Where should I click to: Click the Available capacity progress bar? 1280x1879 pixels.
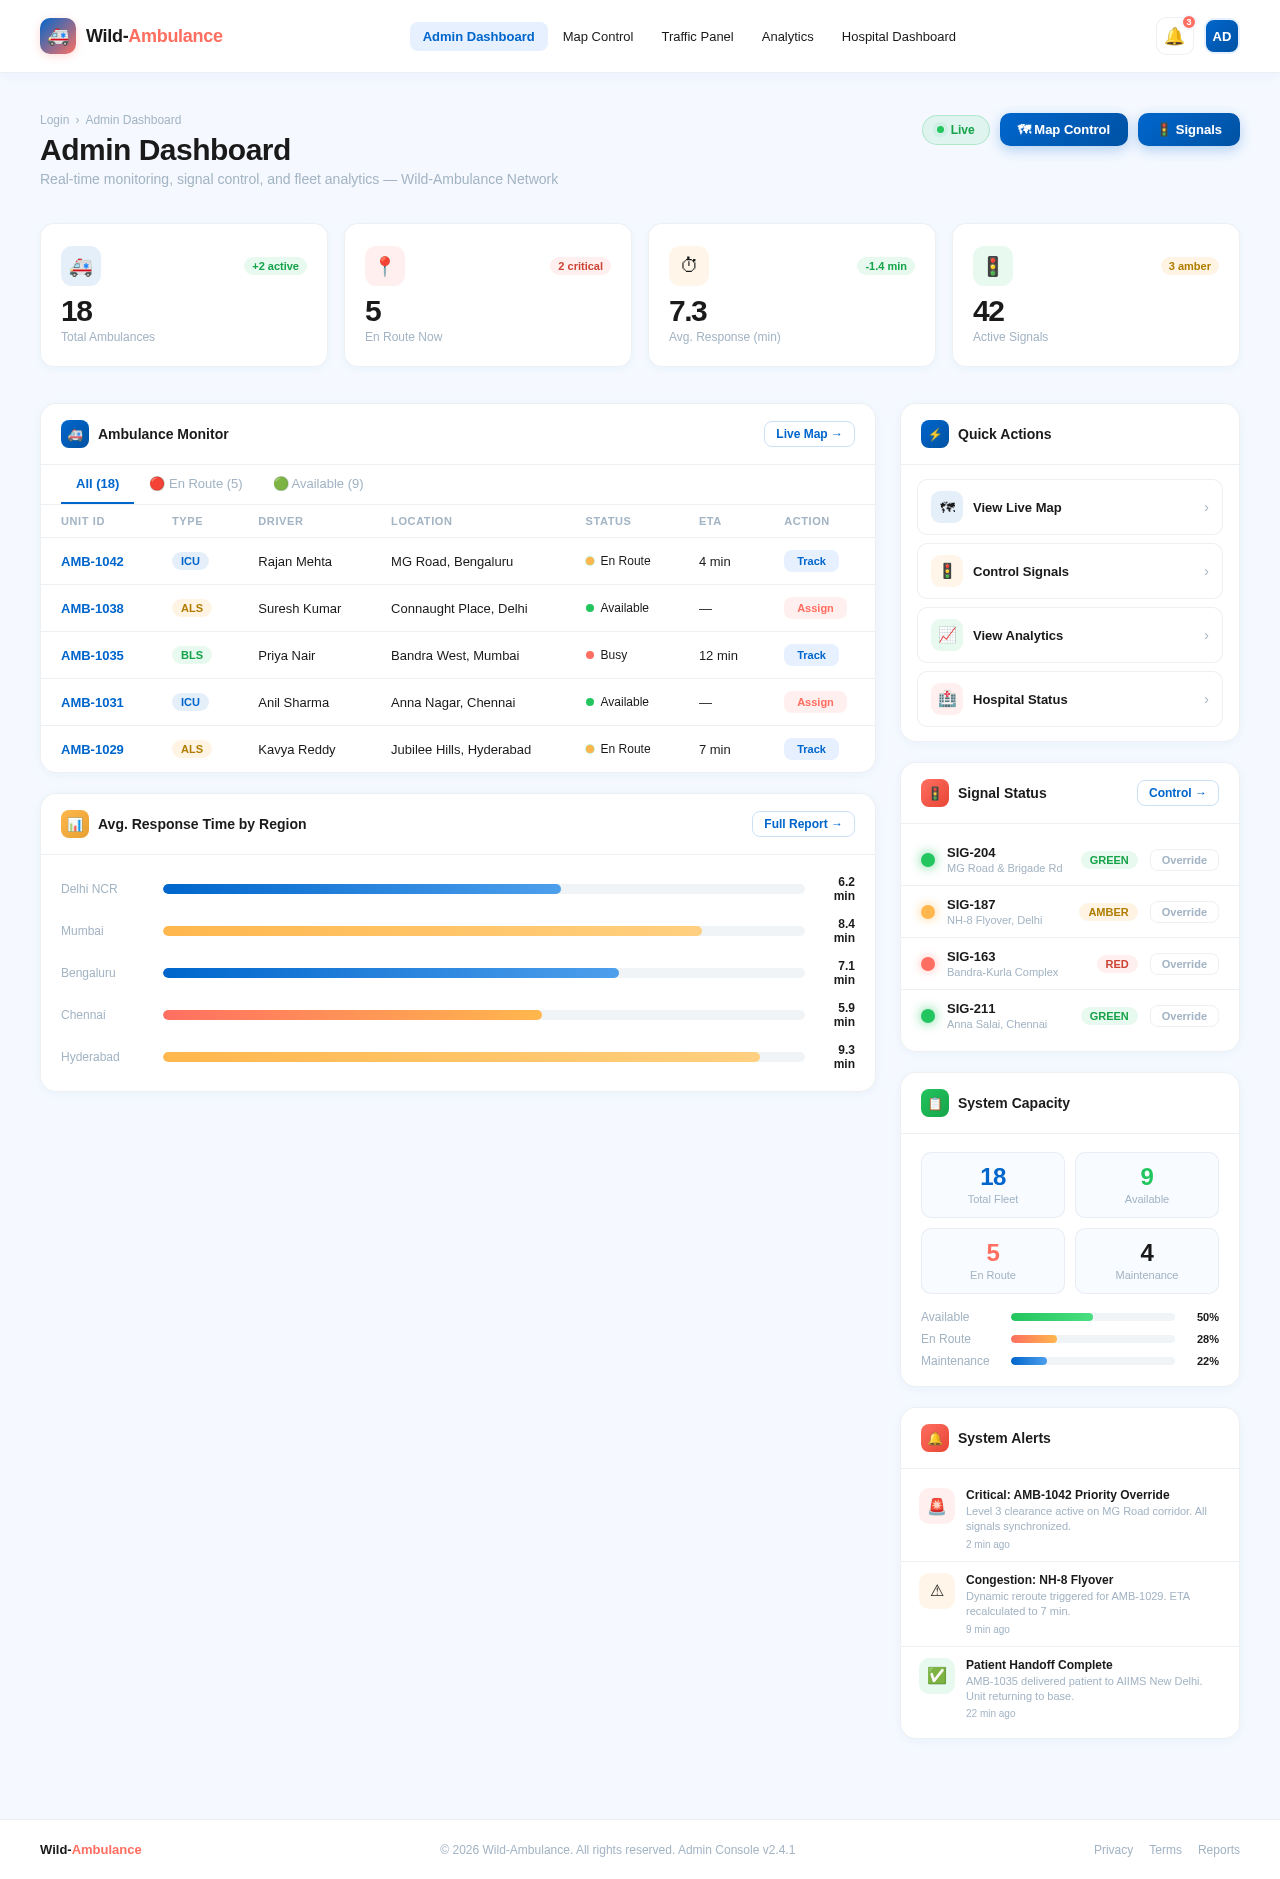pyautogui.click(x=1093, y=1317)
